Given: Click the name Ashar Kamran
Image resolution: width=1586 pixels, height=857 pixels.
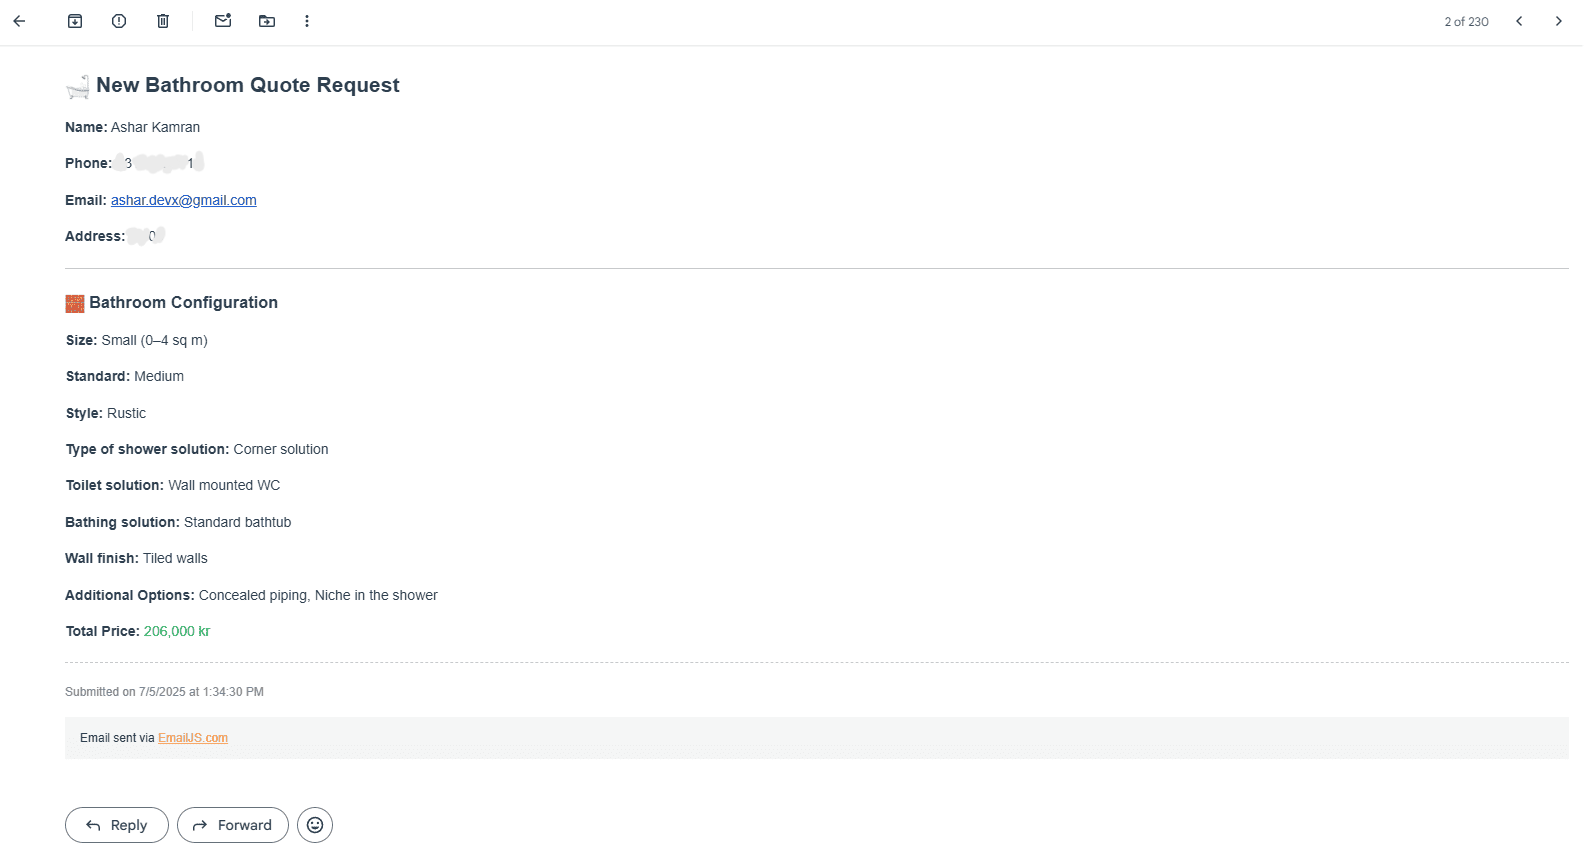Looking at the screenshot, I should [x=155, y=127].
